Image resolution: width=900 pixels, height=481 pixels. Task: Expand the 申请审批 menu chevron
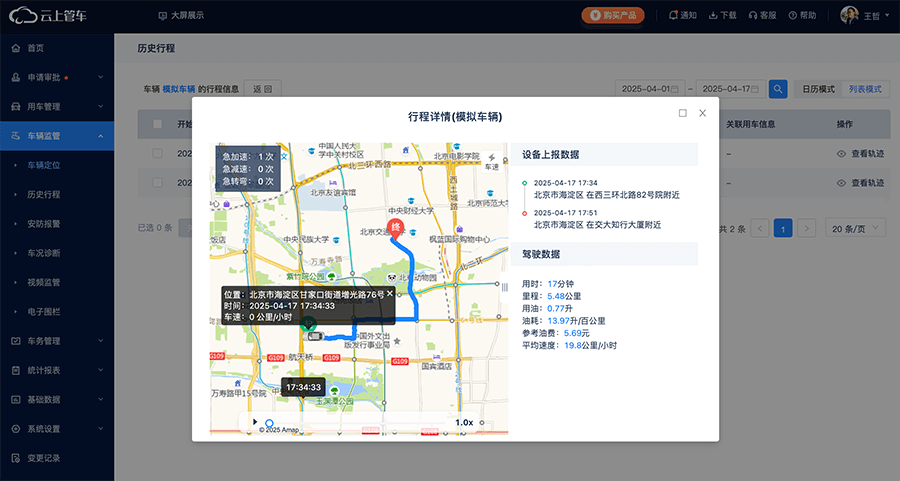click(x=100, y=77)
